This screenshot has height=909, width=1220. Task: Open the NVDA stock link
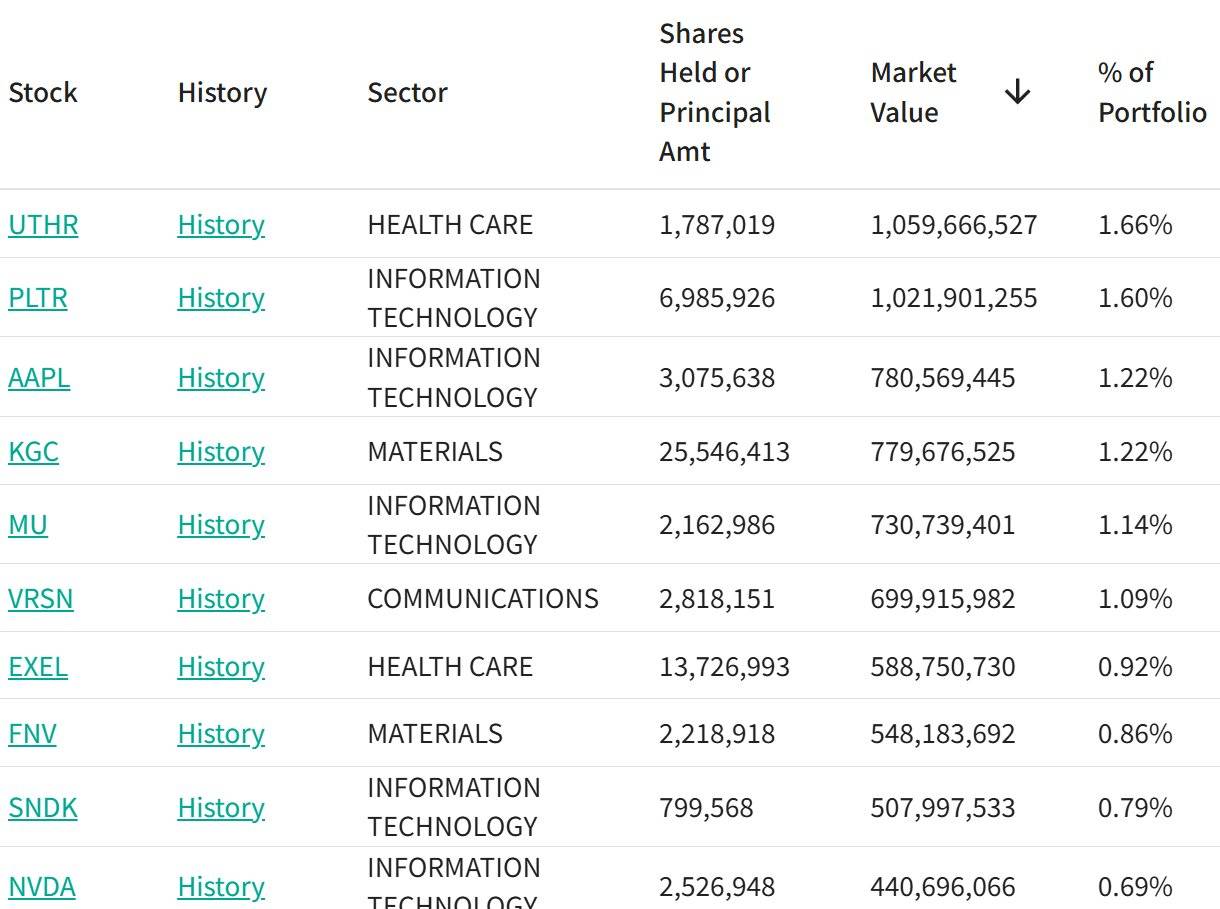42,887
